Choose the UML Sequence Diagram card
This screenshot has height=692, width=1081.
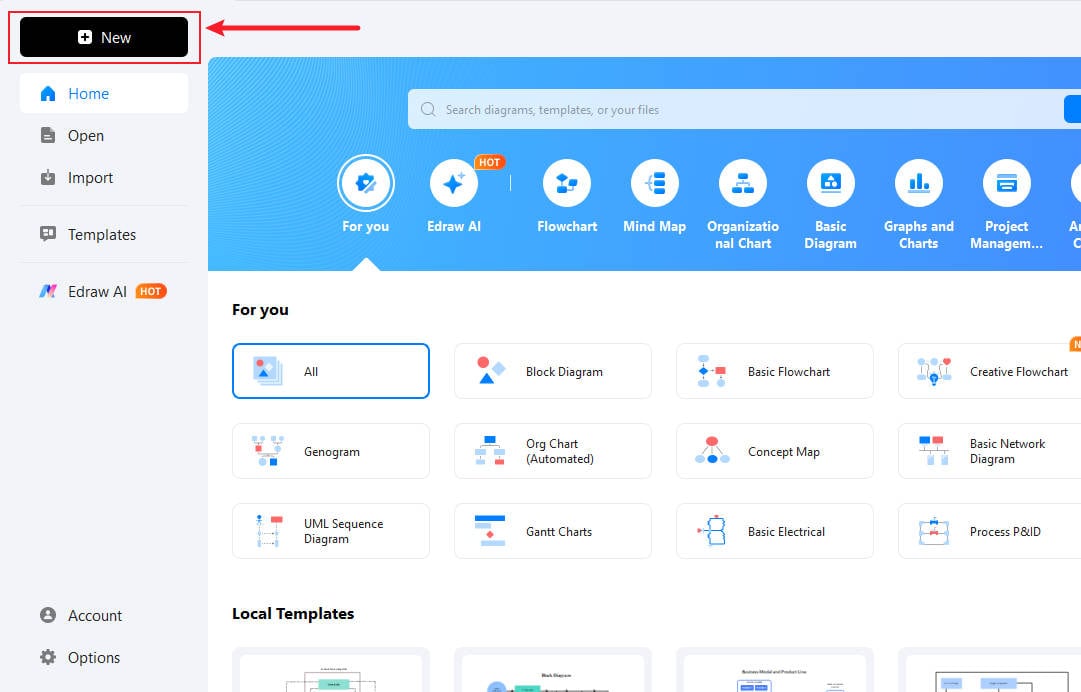tap(331, 531)
